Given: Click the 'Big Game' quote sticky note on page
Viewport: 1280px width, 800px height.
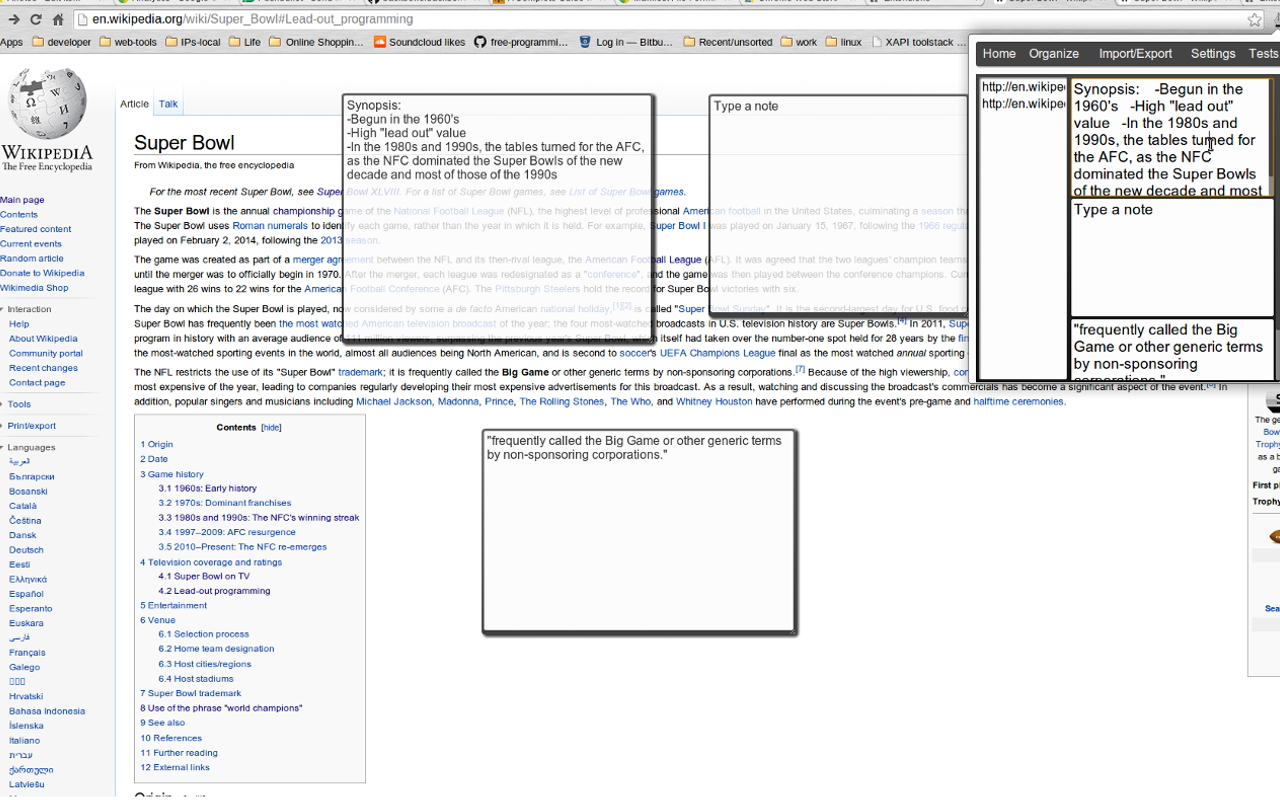Looking at the screenshot, I should pos(639,532).
